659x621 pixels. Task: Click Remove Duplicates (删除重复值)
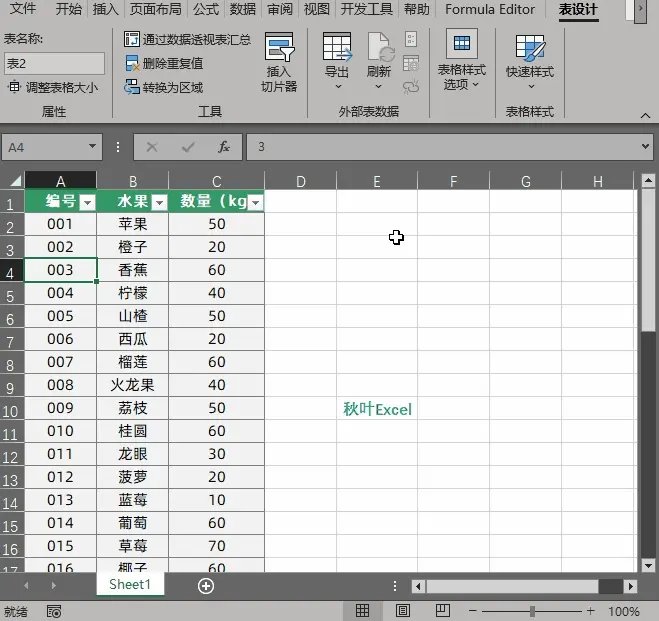[164, 63]
